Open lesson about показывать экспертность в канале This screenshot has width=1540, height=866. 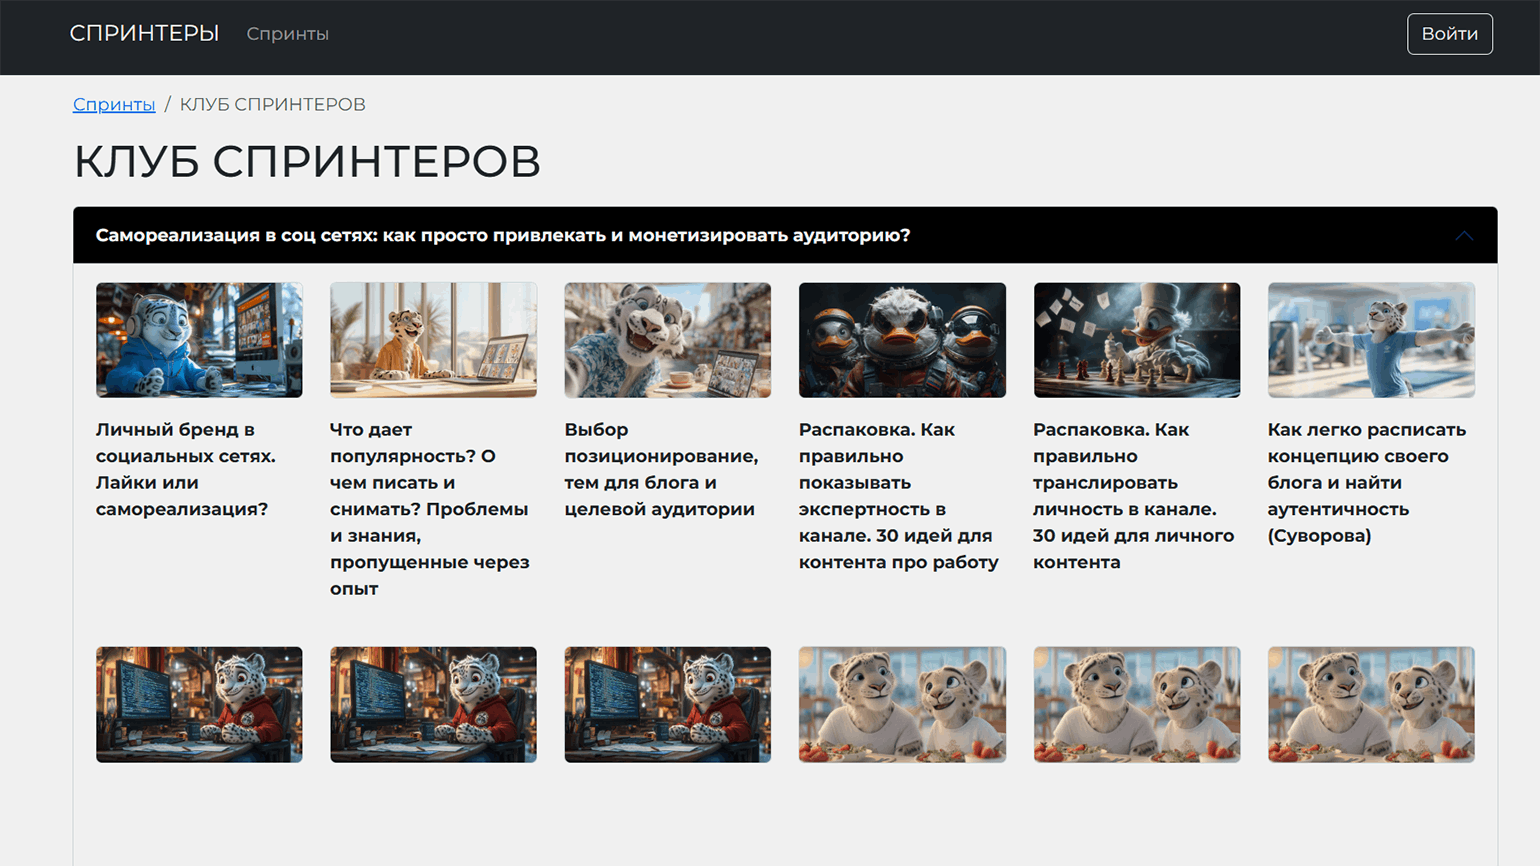(898, 496)
